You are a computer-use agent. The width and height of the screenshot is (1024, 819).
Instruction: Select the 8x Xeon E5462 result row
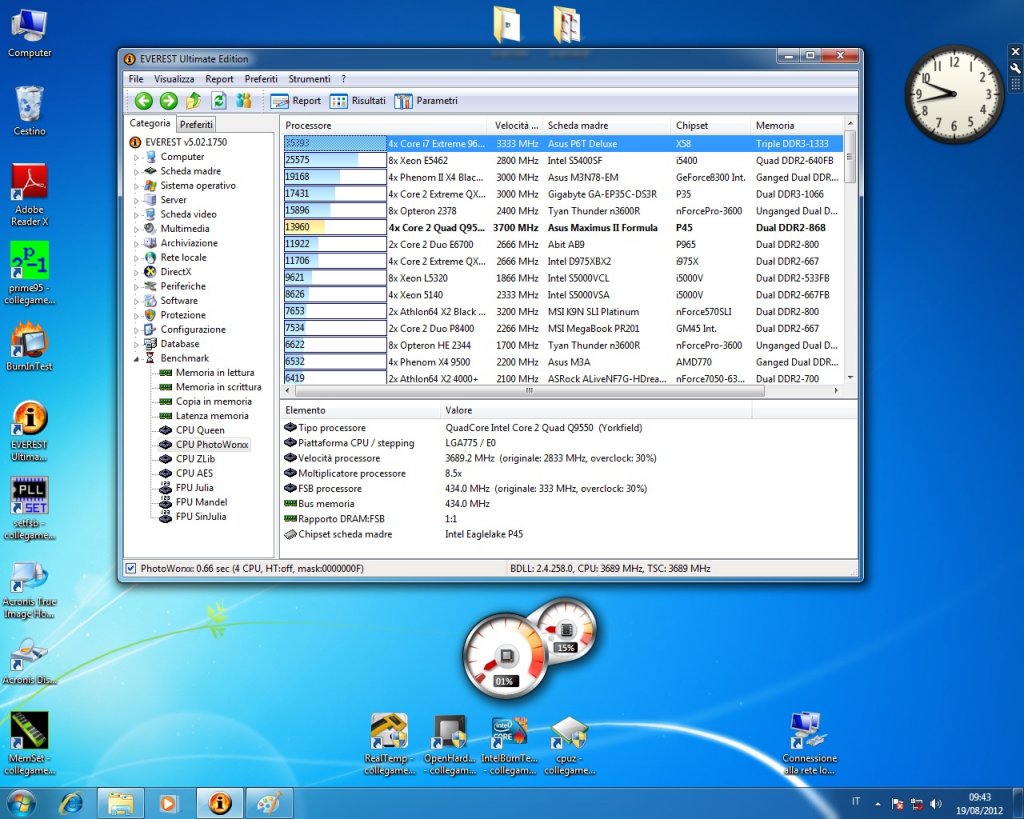click(x=563, y=160)
